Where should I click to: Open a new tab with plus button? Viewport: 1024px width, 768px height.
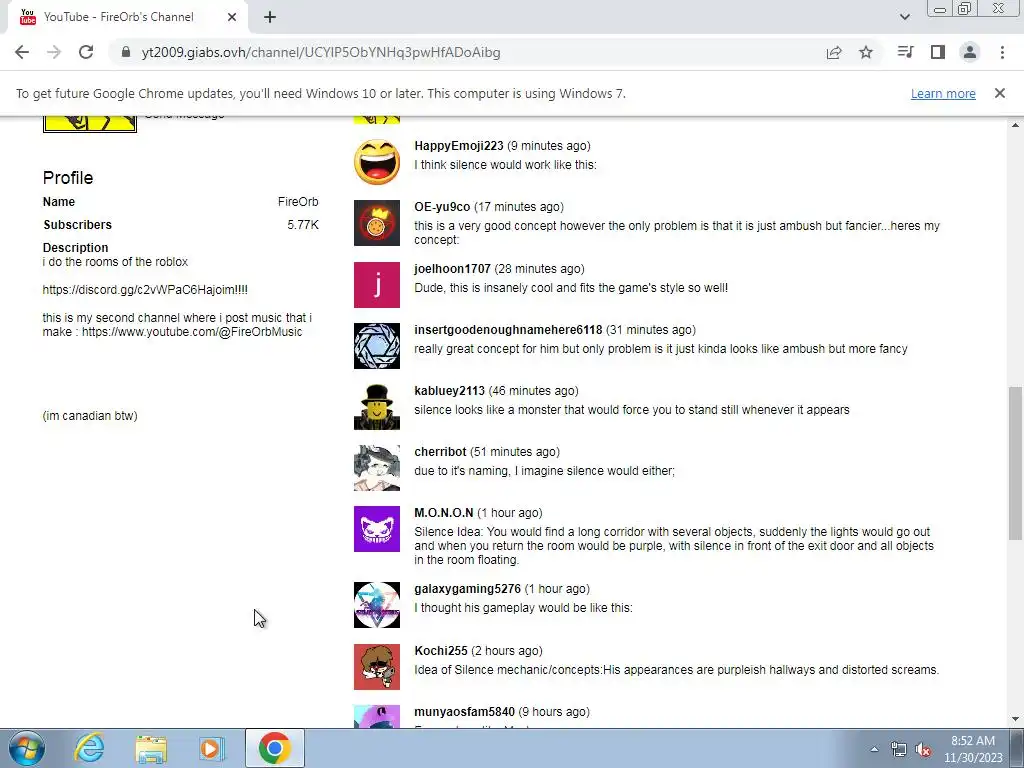coord(270,17)
